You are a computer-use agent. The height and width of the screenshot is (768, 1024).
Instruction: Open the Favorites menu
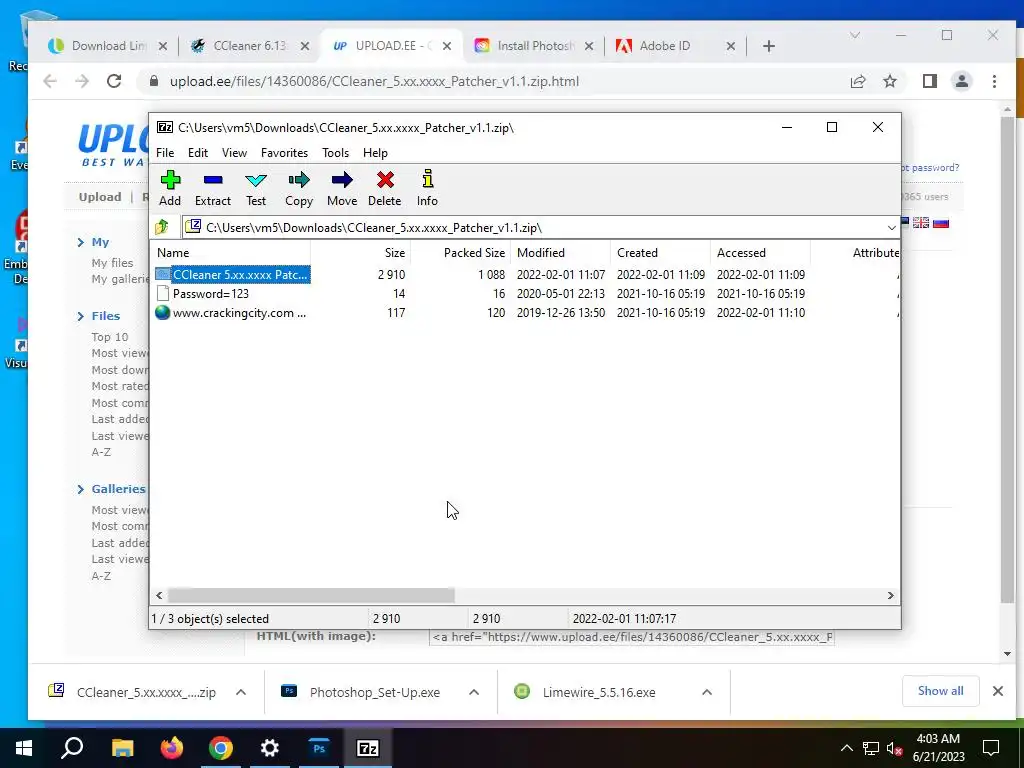click(x=284, y=153)
